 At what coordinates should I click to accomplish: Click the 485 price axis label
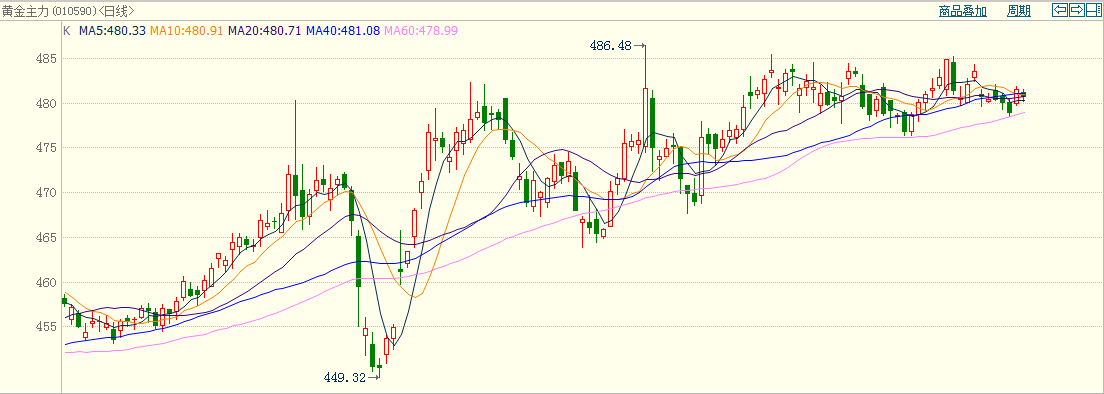tap(45, 59)
